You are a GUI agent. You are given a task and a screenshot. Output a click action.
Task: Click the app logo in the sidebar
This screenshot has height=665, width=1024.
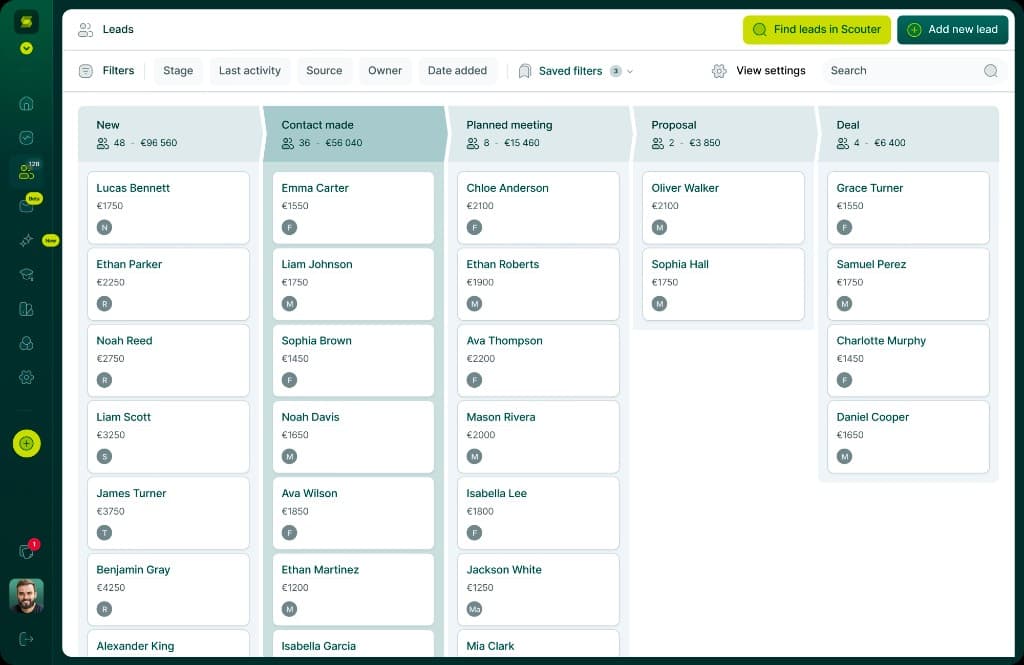click(x=26, y=22)
